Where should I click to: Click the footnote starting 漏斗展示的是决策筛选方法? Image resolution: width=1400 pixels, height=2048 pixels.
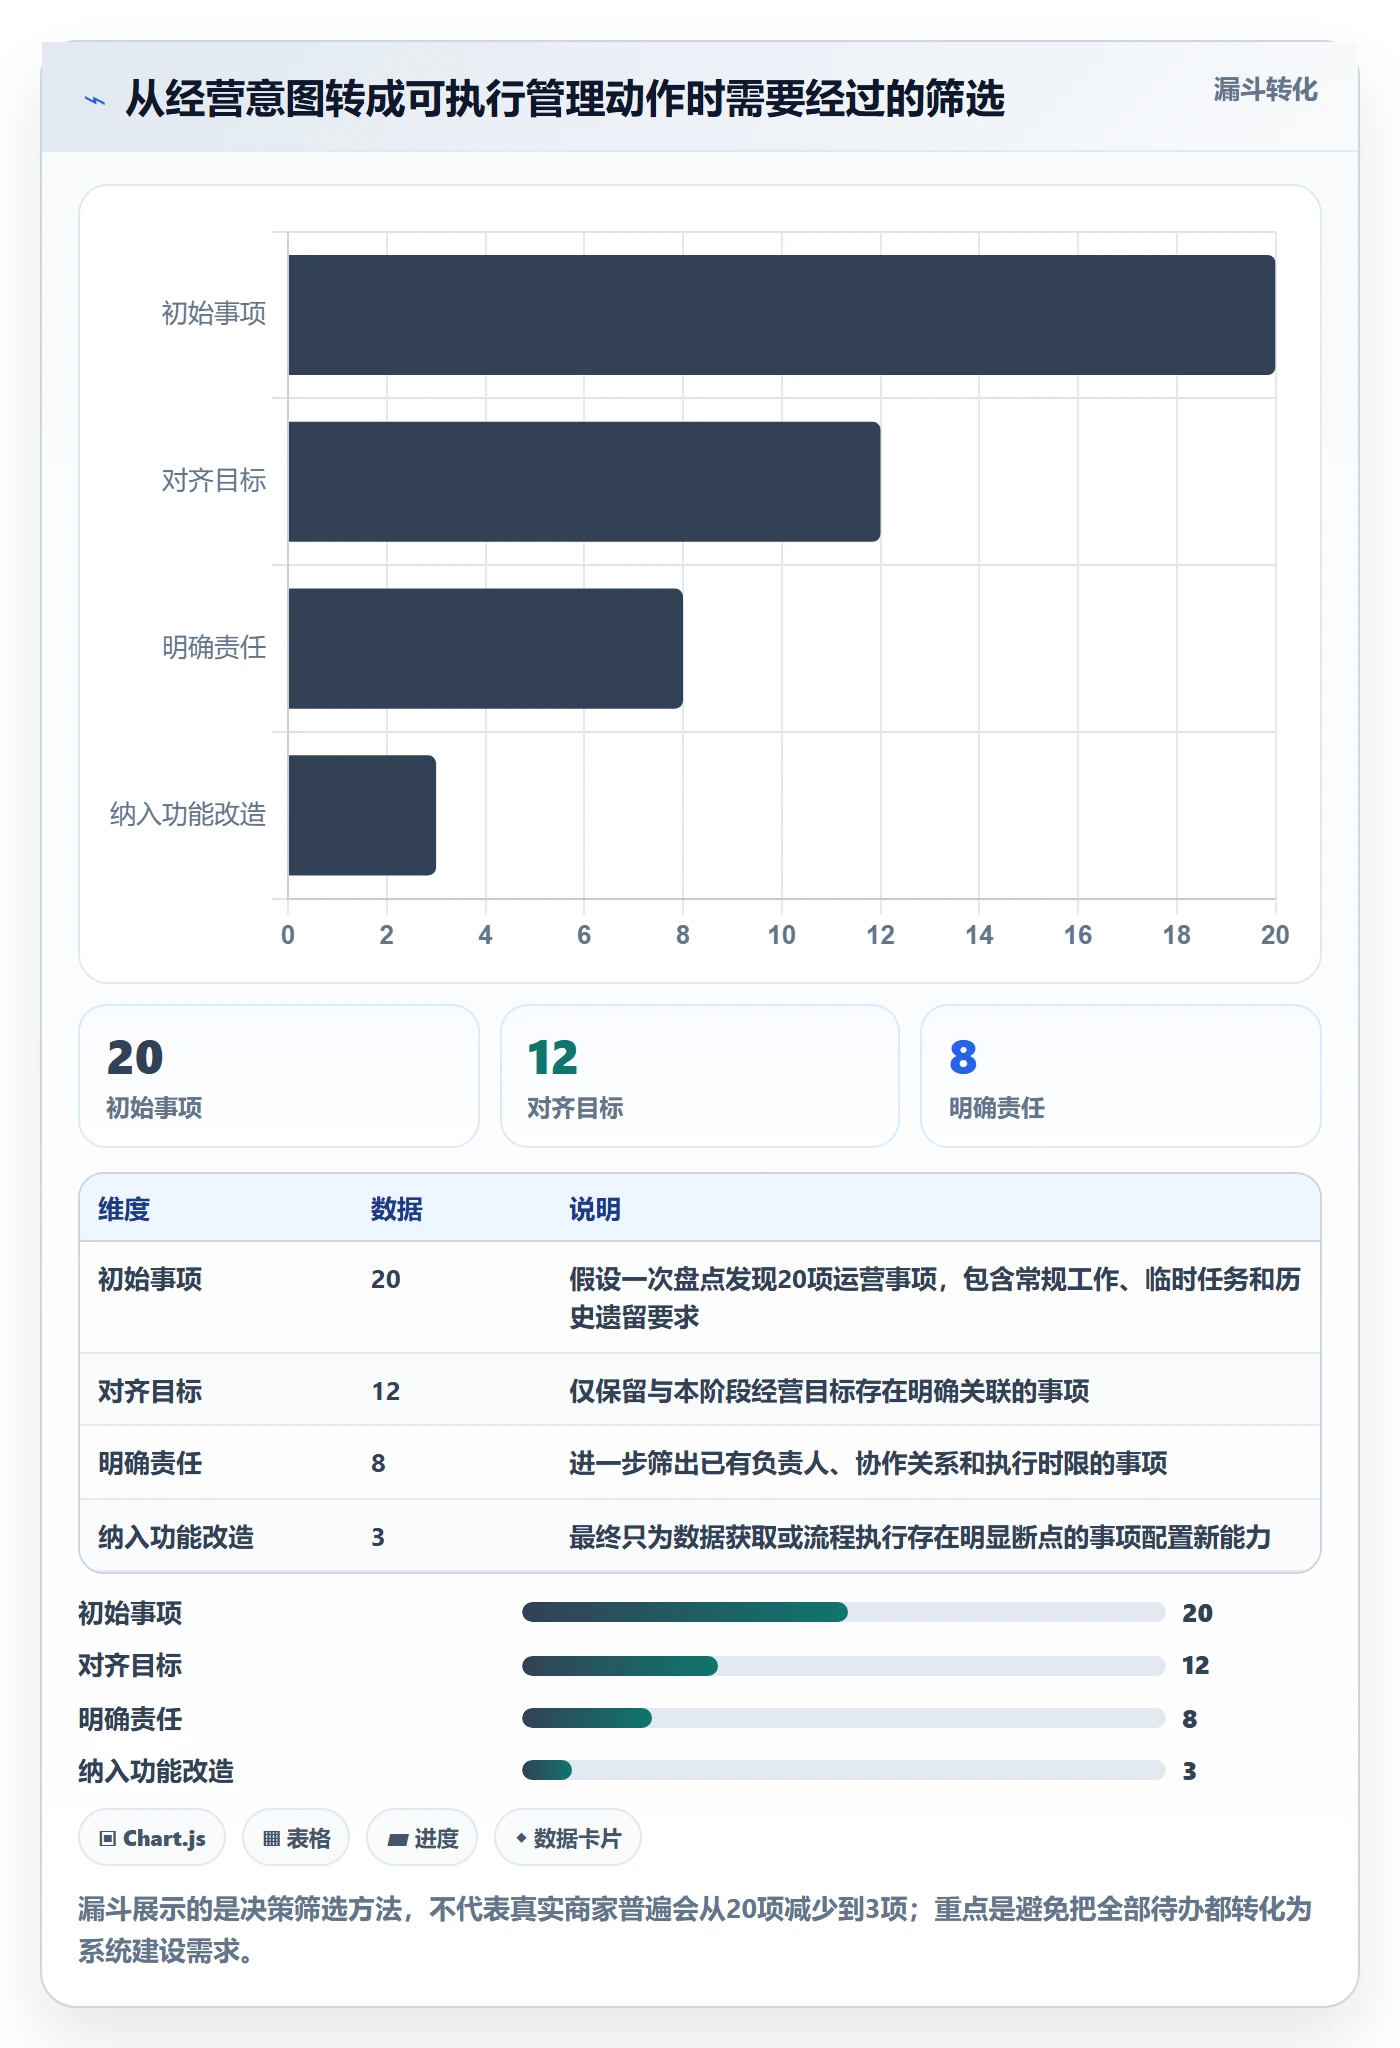coord(694,1929)
